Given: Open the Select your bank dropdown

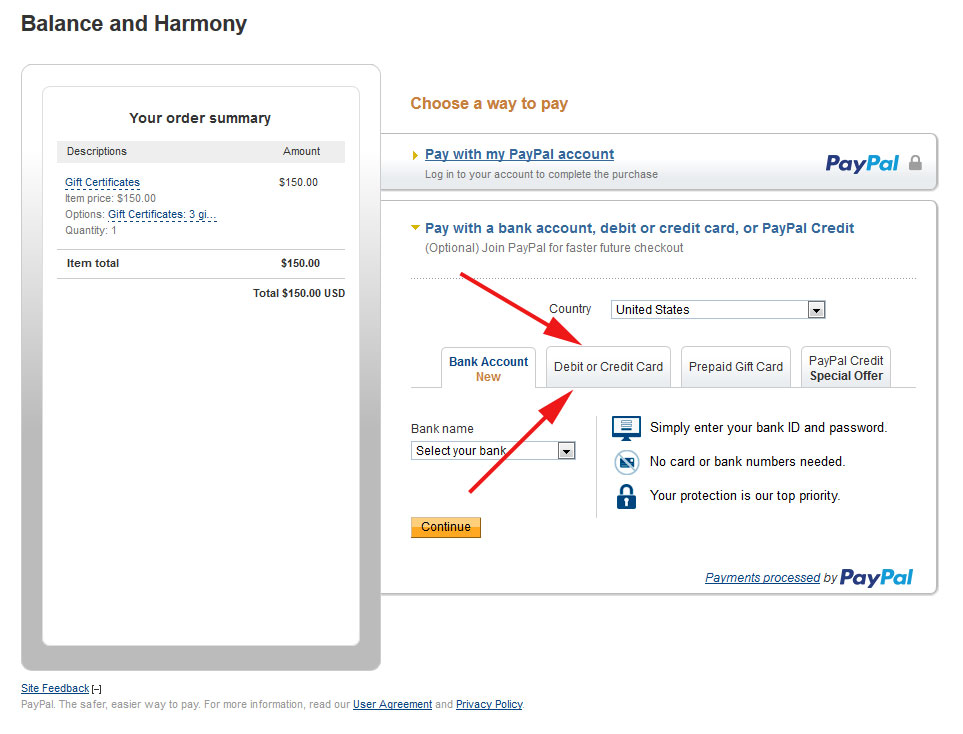Looking at the screenshot, I should pyautogui.click(x=566, y=451).
